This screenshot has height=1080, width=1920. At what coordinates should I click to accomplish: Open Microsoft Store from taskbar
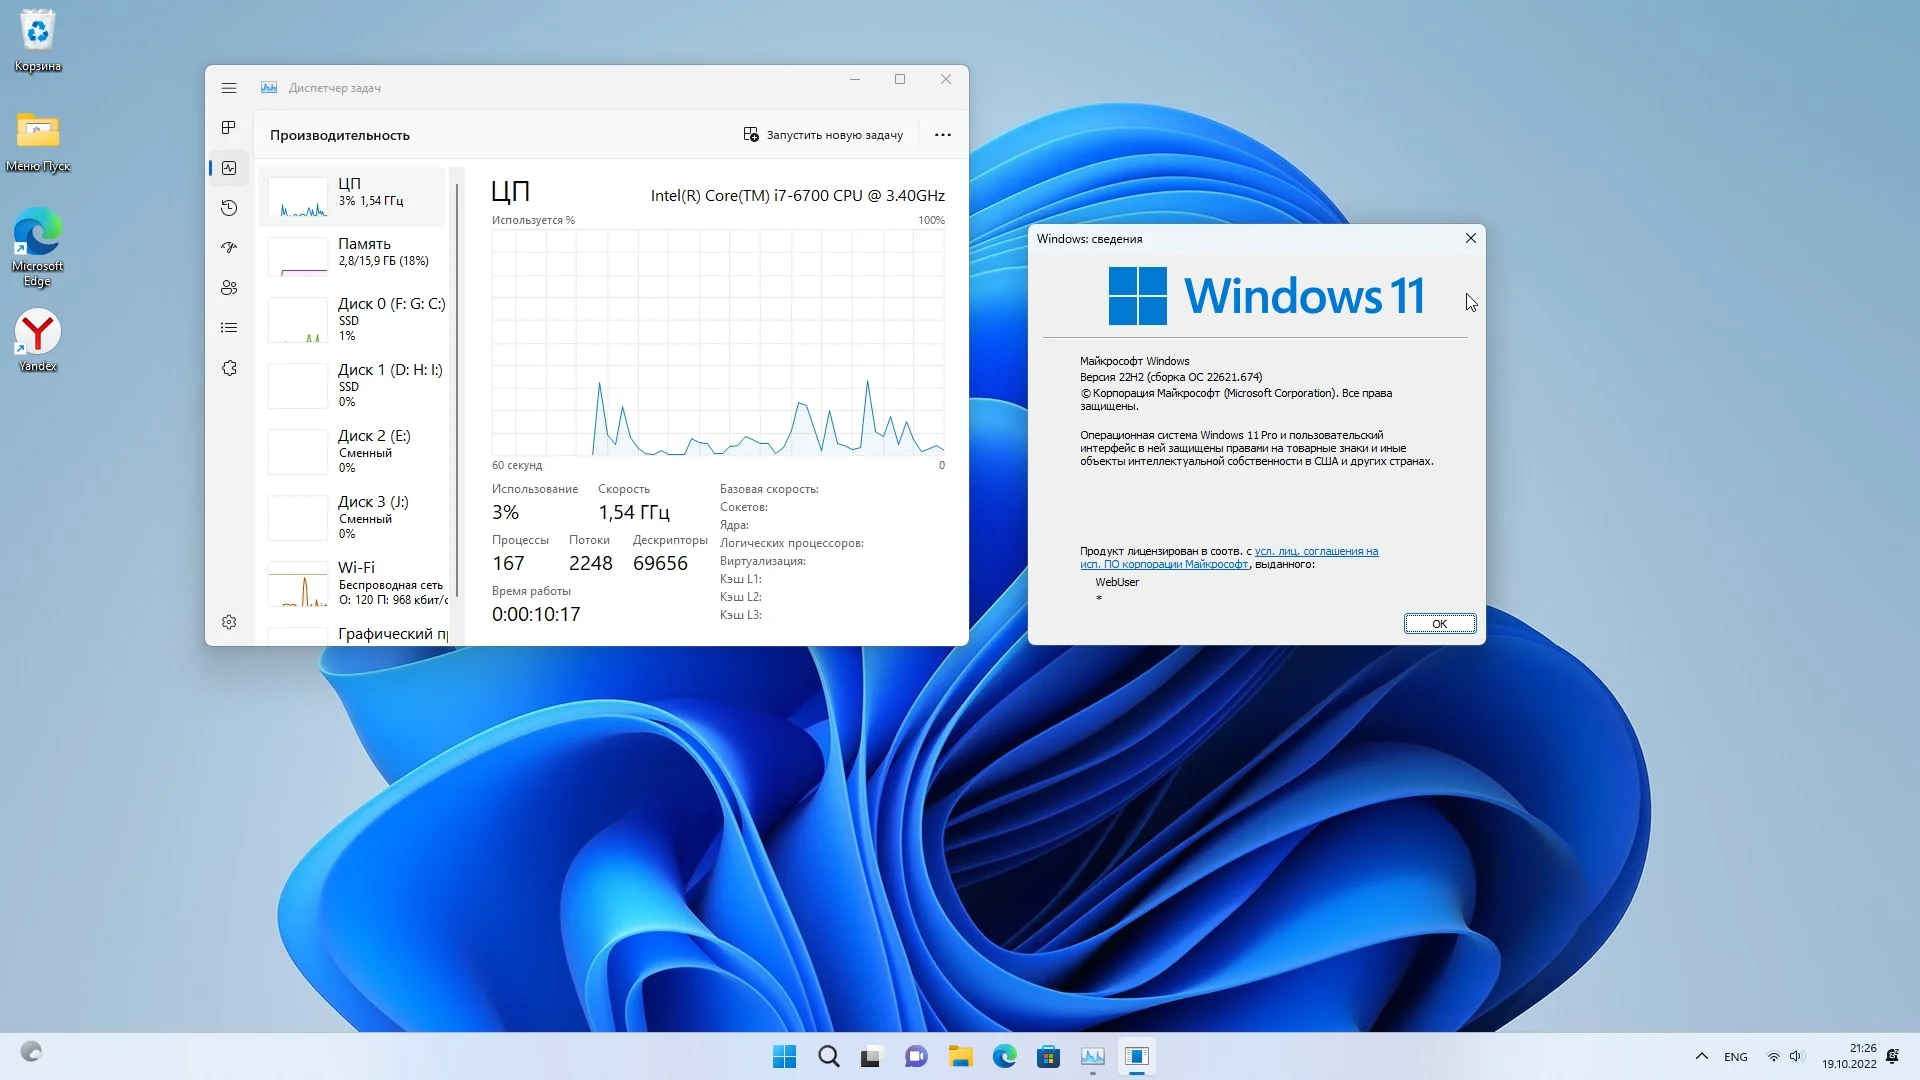(1048, 1056)
